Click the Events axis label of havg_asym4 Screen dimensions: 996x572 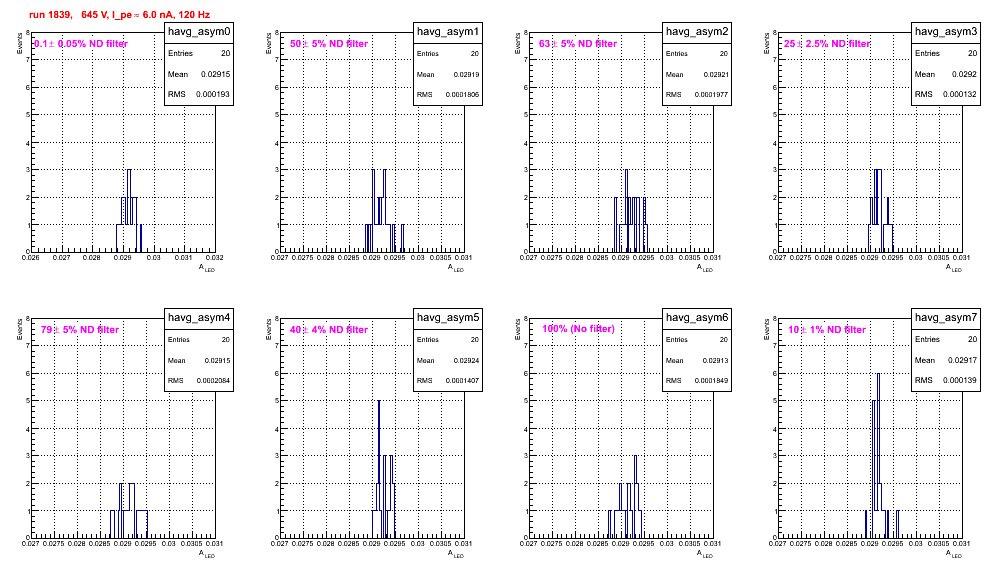(19, 330)
